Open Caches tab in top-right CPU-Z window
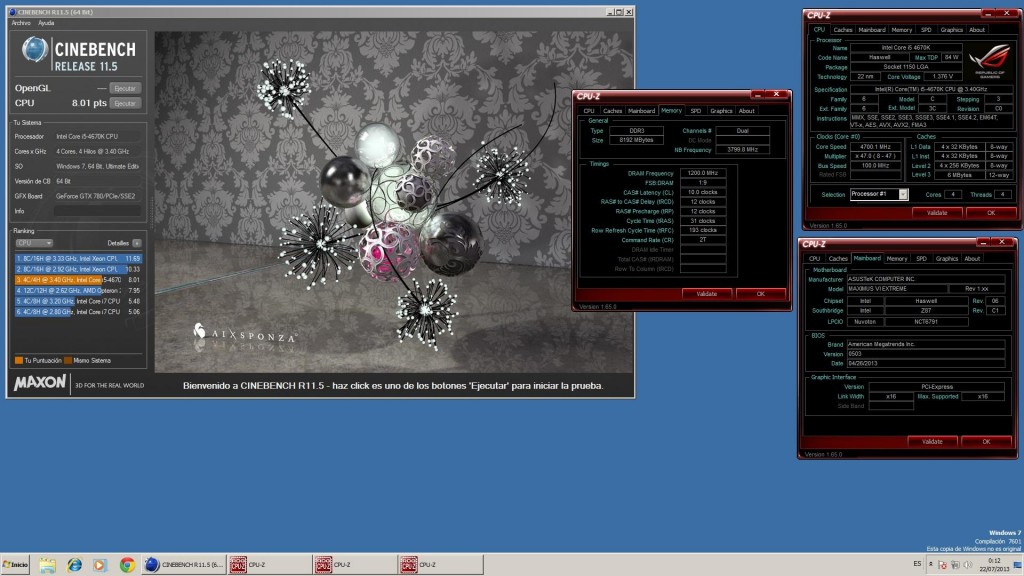Image resolution: width=1024 pixels, height=576 pixels. (843, 30)
